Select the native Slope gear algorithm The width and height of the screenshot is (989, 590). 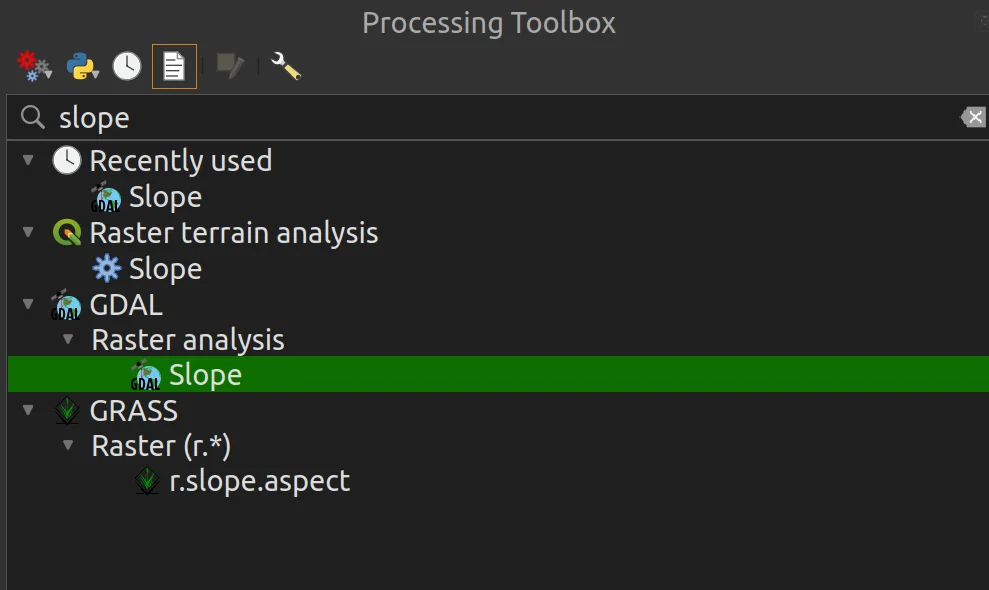point(165,269)
